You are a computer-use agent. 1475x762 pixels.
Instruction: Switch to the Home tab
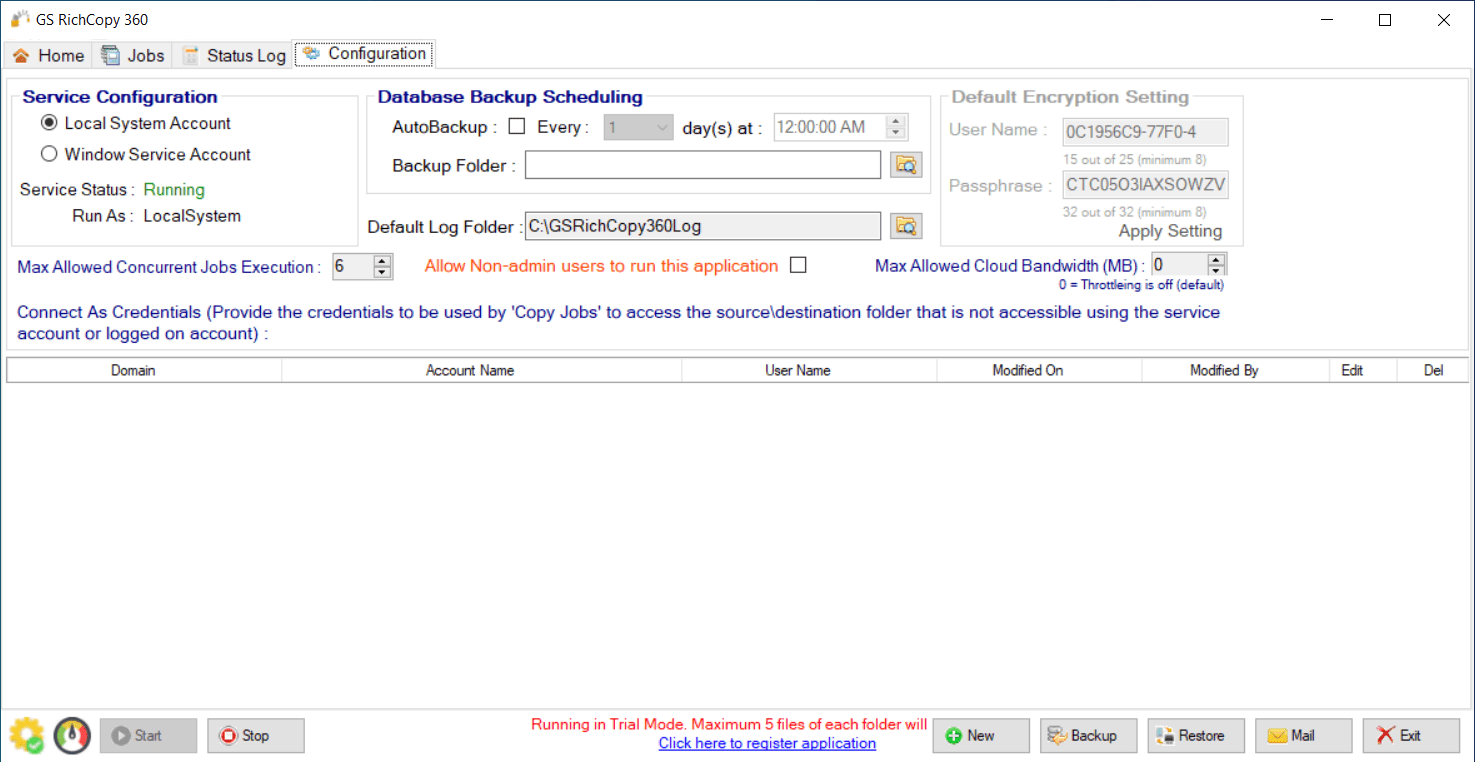pyautogui.click(x=48, y=56)
